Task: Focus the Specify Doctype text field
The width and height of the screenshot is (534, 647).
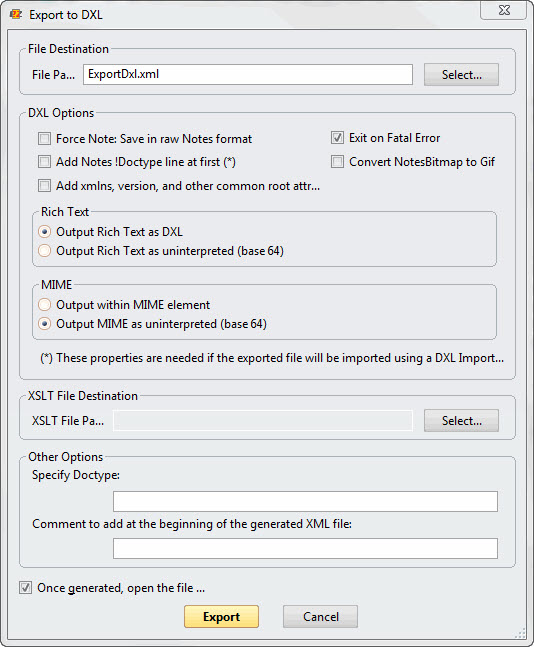Action: (x=305, y=501)
